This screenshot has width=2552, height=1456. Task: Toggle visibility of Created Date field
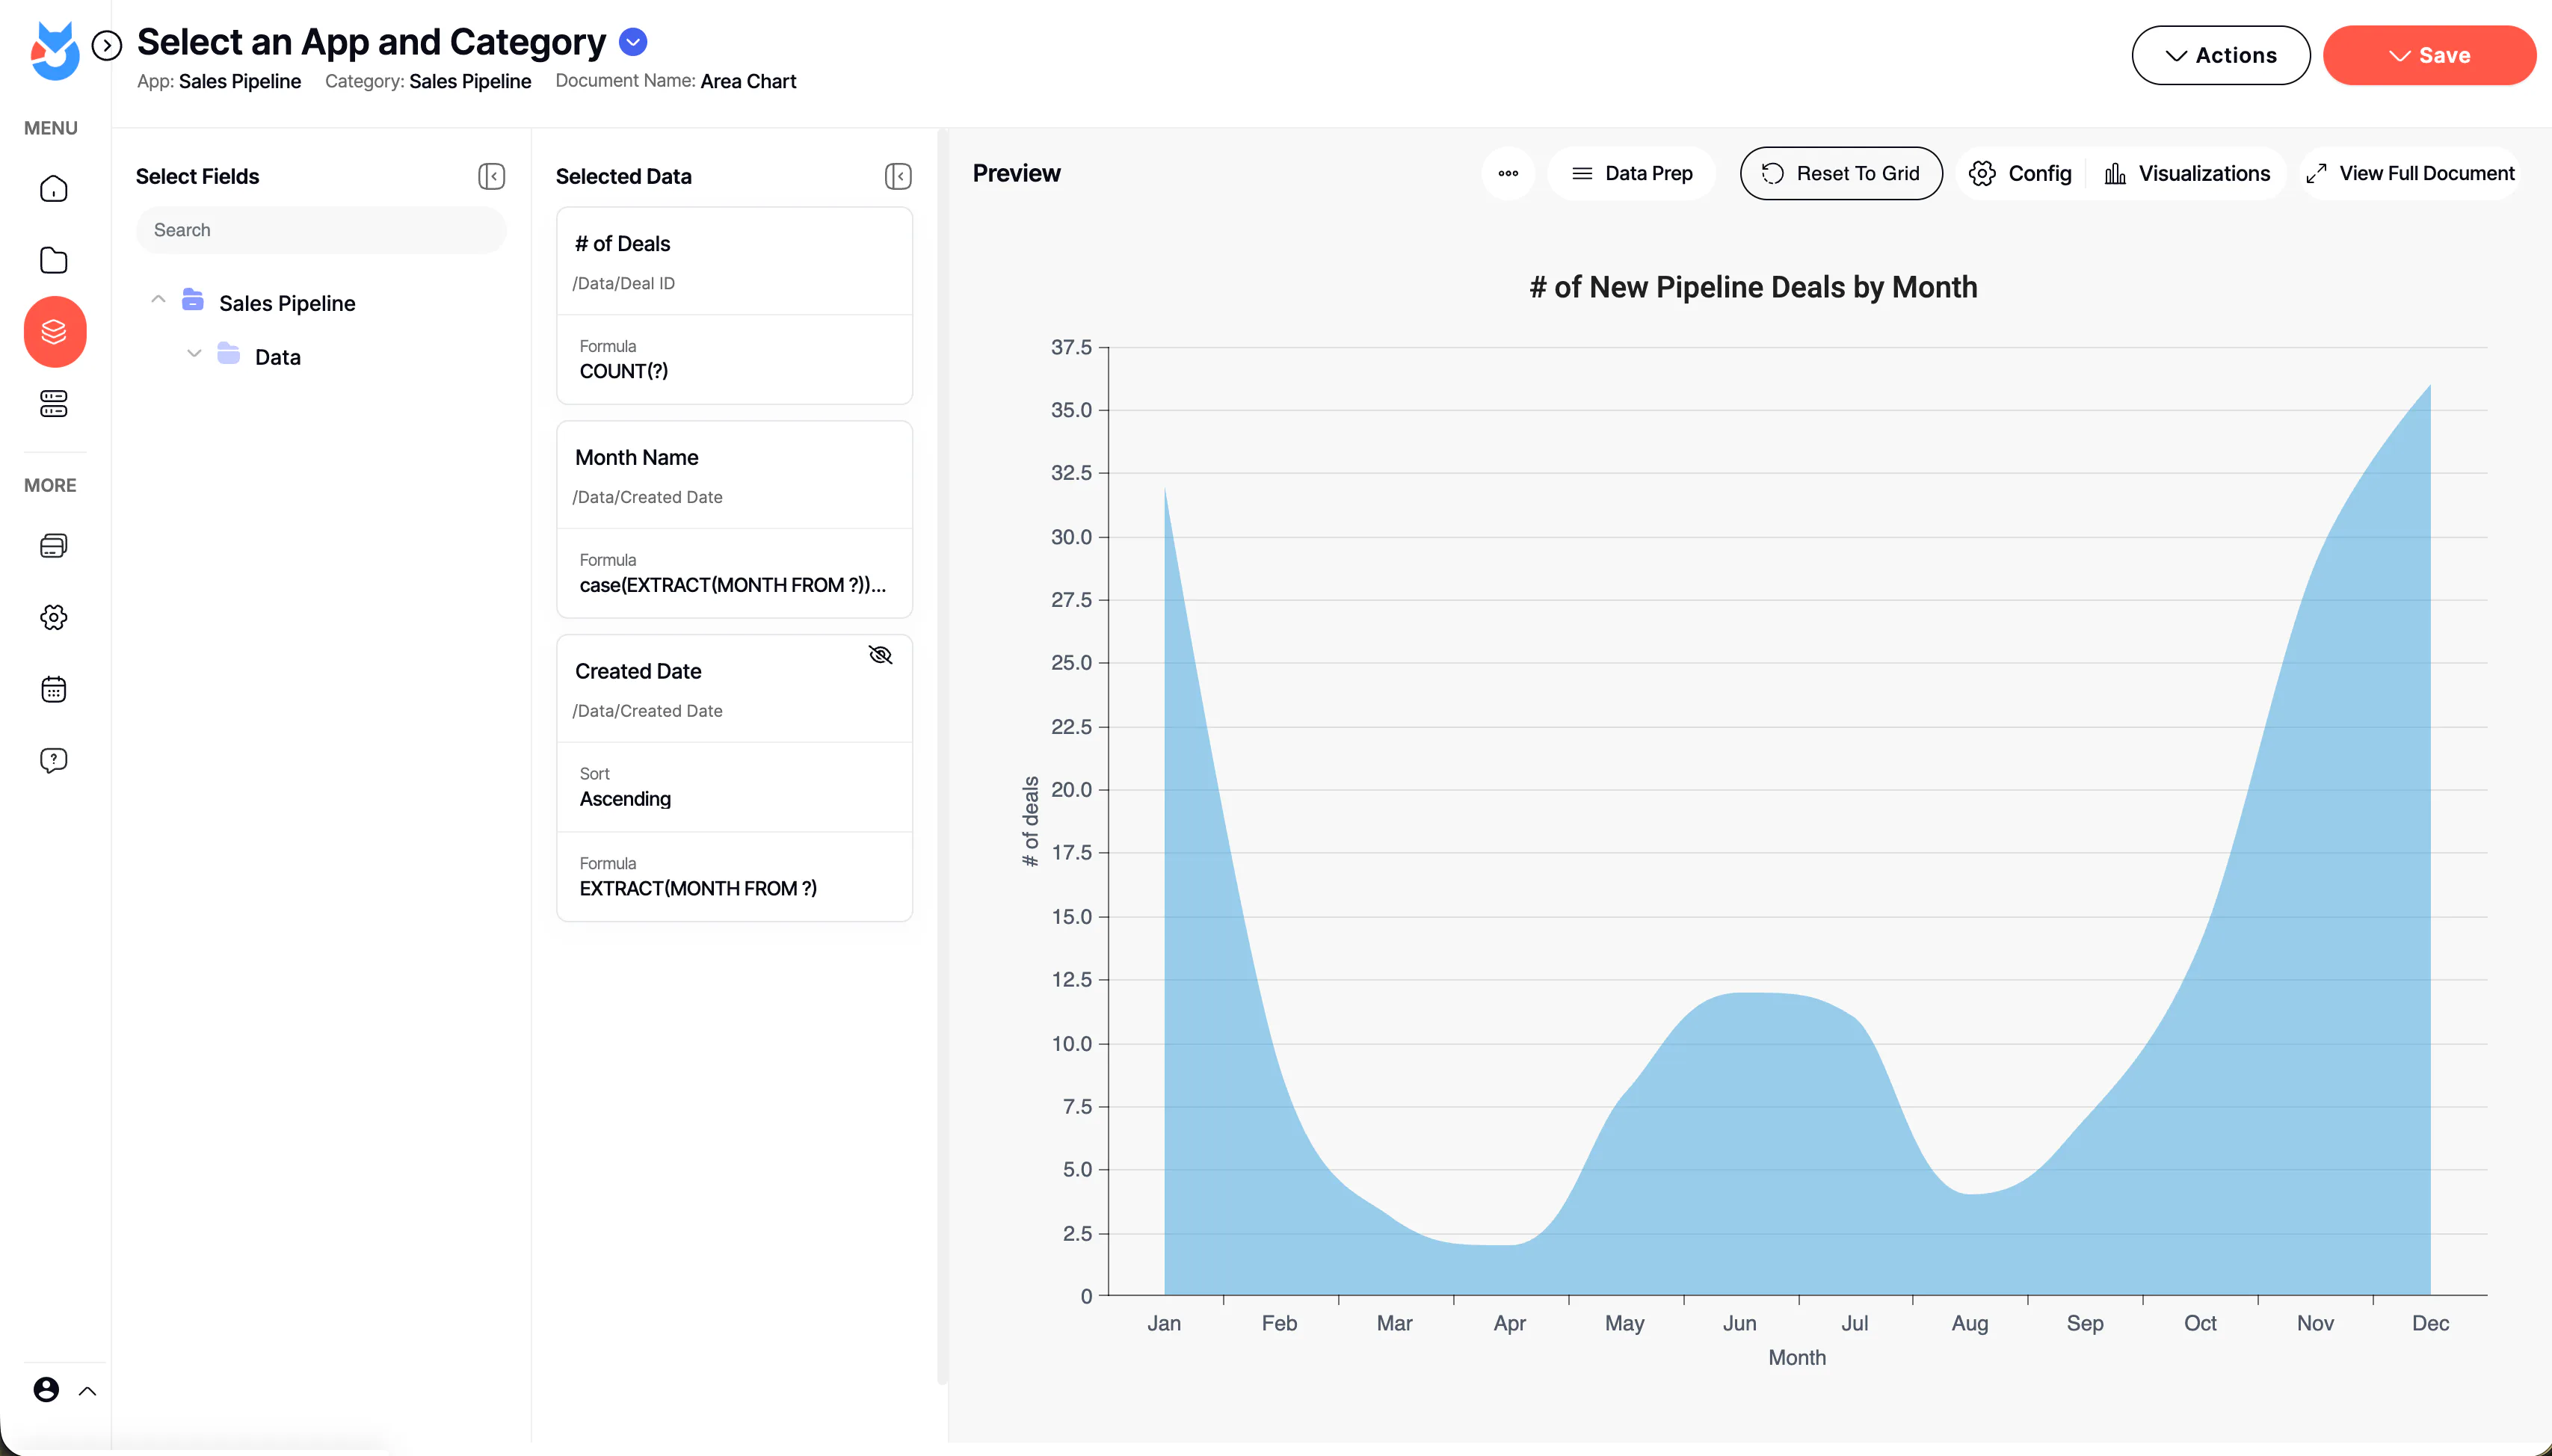pyautogui.click(x=880, y=654)
